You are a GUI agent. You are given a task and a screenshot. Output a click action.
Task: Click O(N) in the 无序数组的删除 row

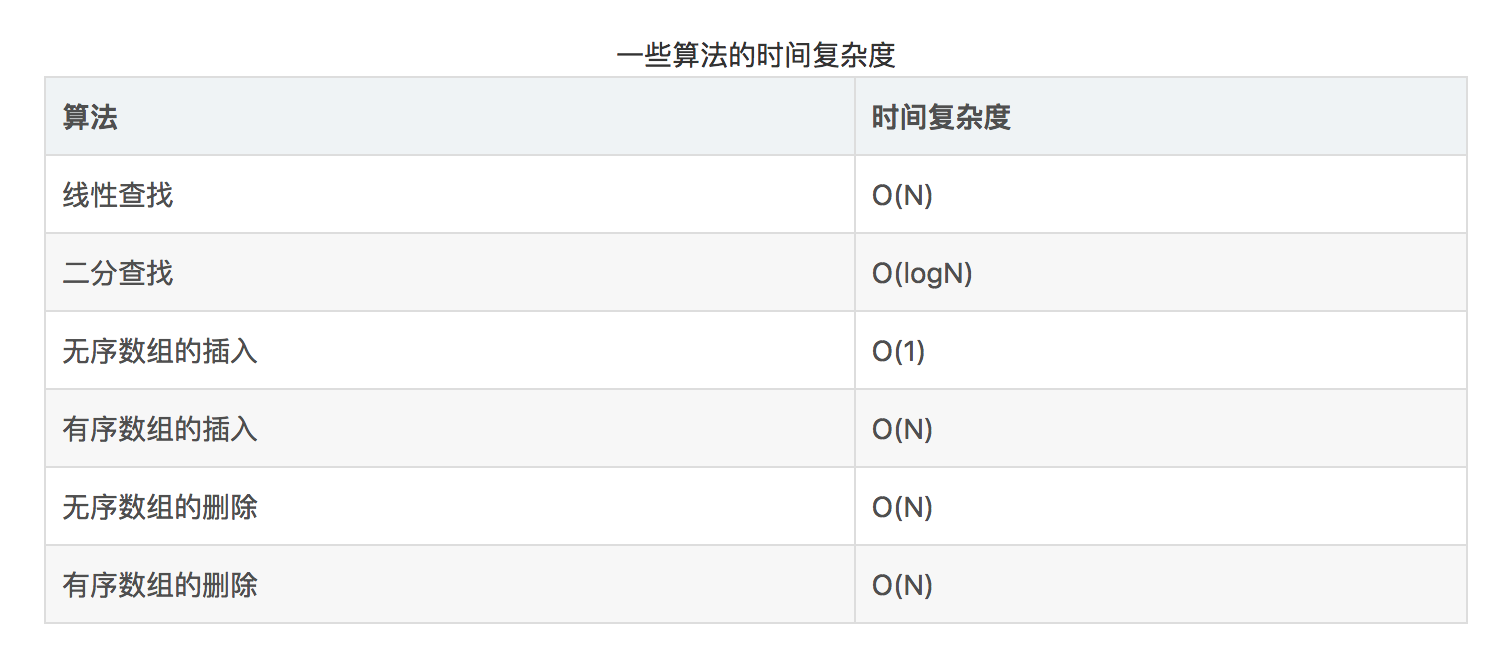pyautogui.click(x=902, y=507)
